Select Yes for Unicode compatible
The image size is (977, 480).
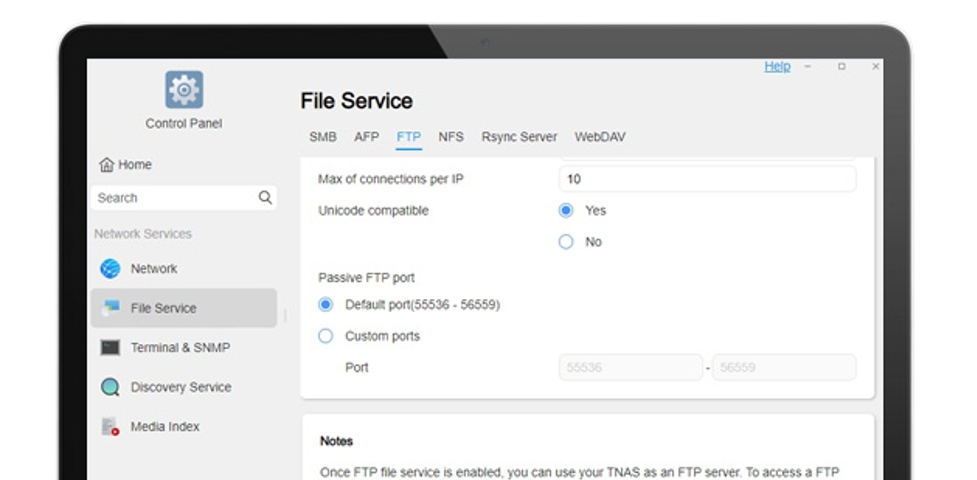[x=566, y=211]
